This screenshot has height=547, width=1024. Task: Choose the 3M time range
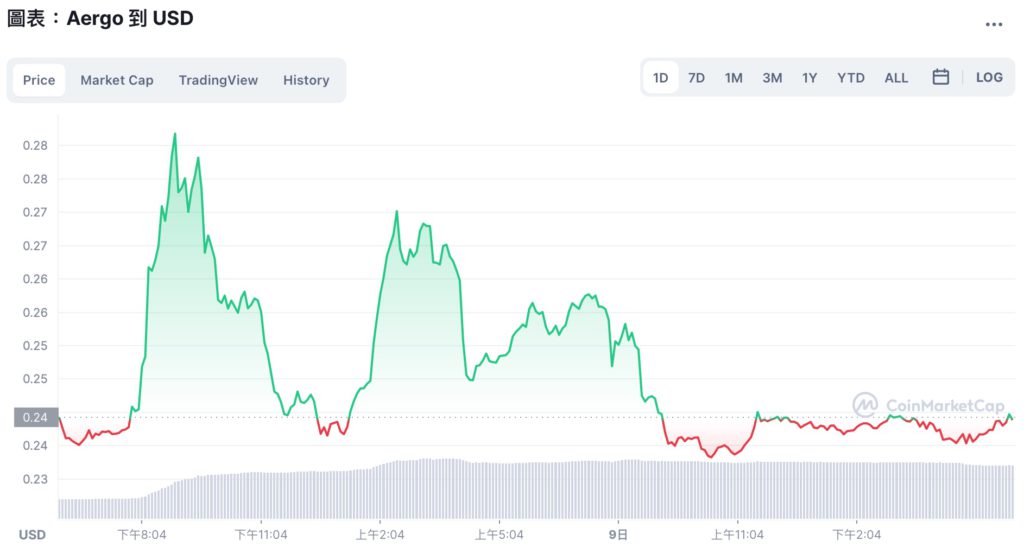[x=772, y=77]
